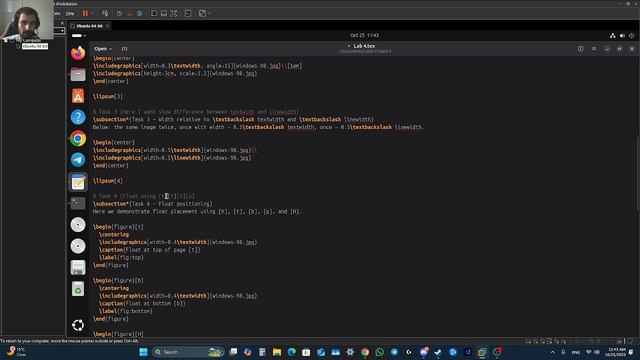The height and width of the screenshot is (360, 640).
Task: Open the Files manager in the dock
Action: tap(78, 75)
